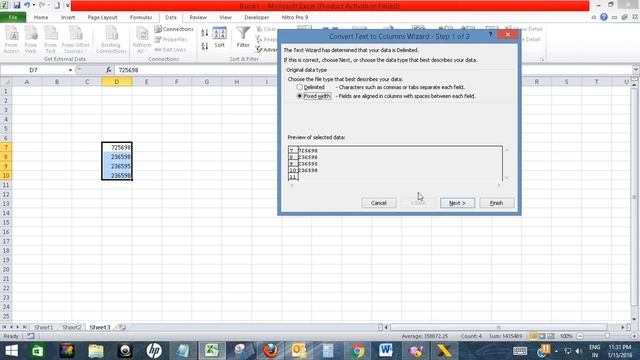Click the insert function fx icon

109,70
